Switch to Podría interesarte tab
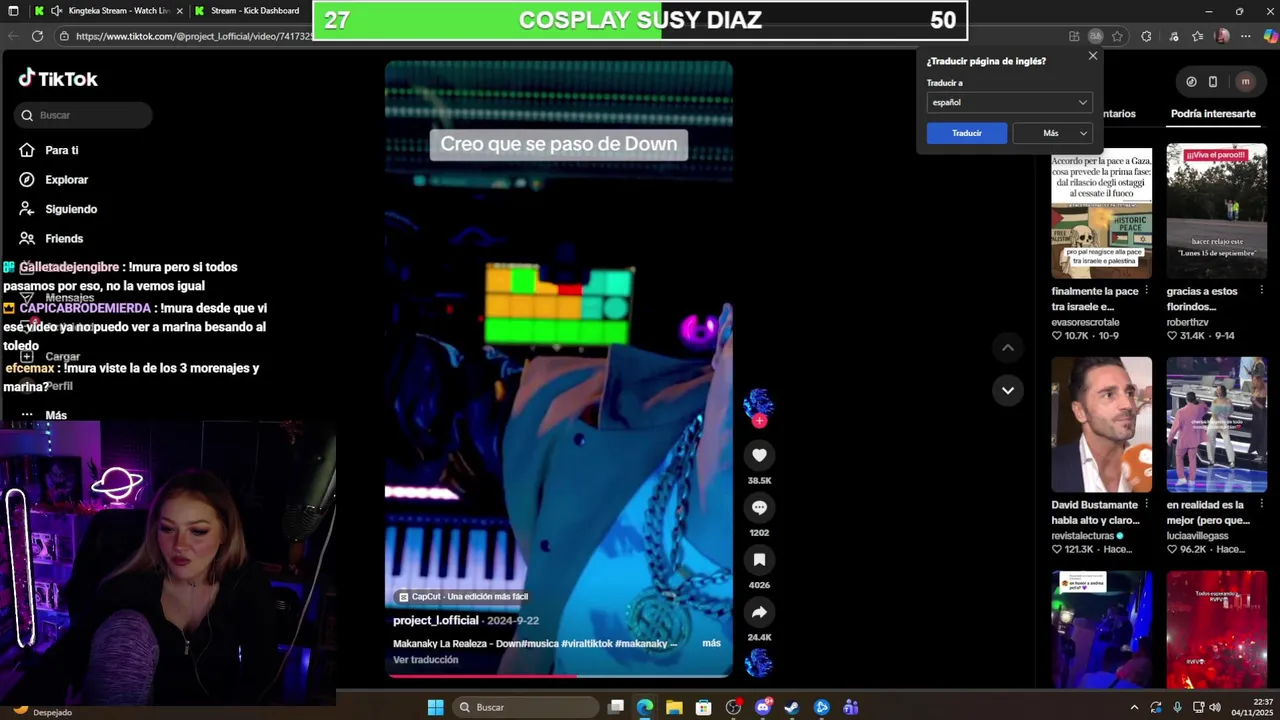Viewport: 1280px width, 720px height. 1213,113
